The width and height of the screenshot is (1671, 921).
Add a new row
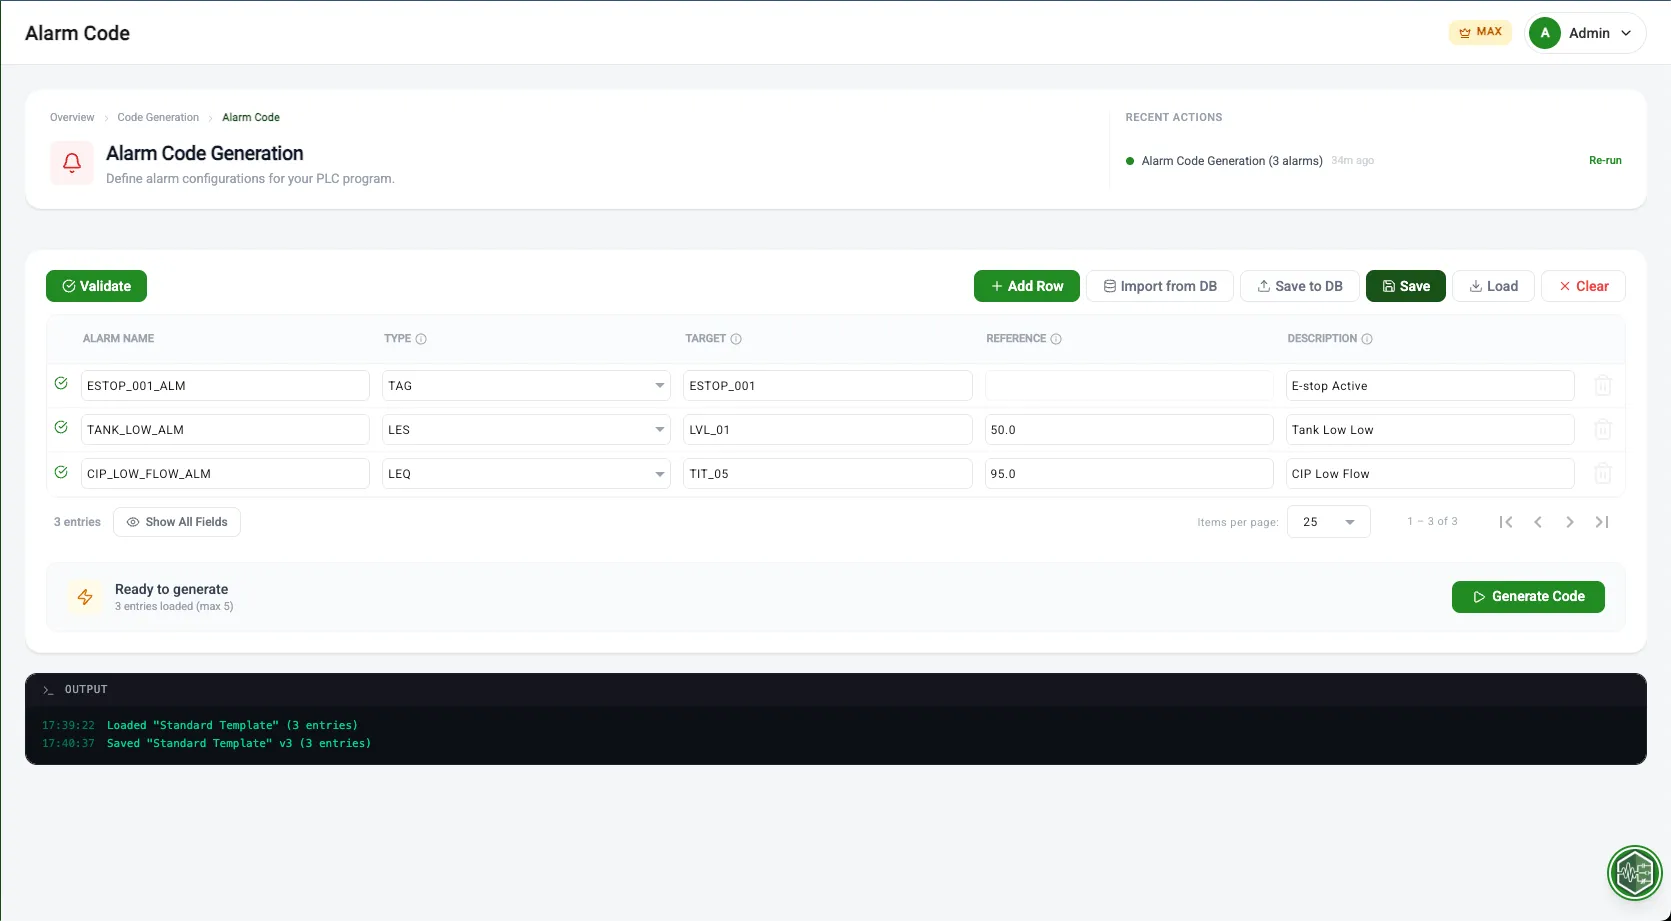click(x=1027, y=286)
